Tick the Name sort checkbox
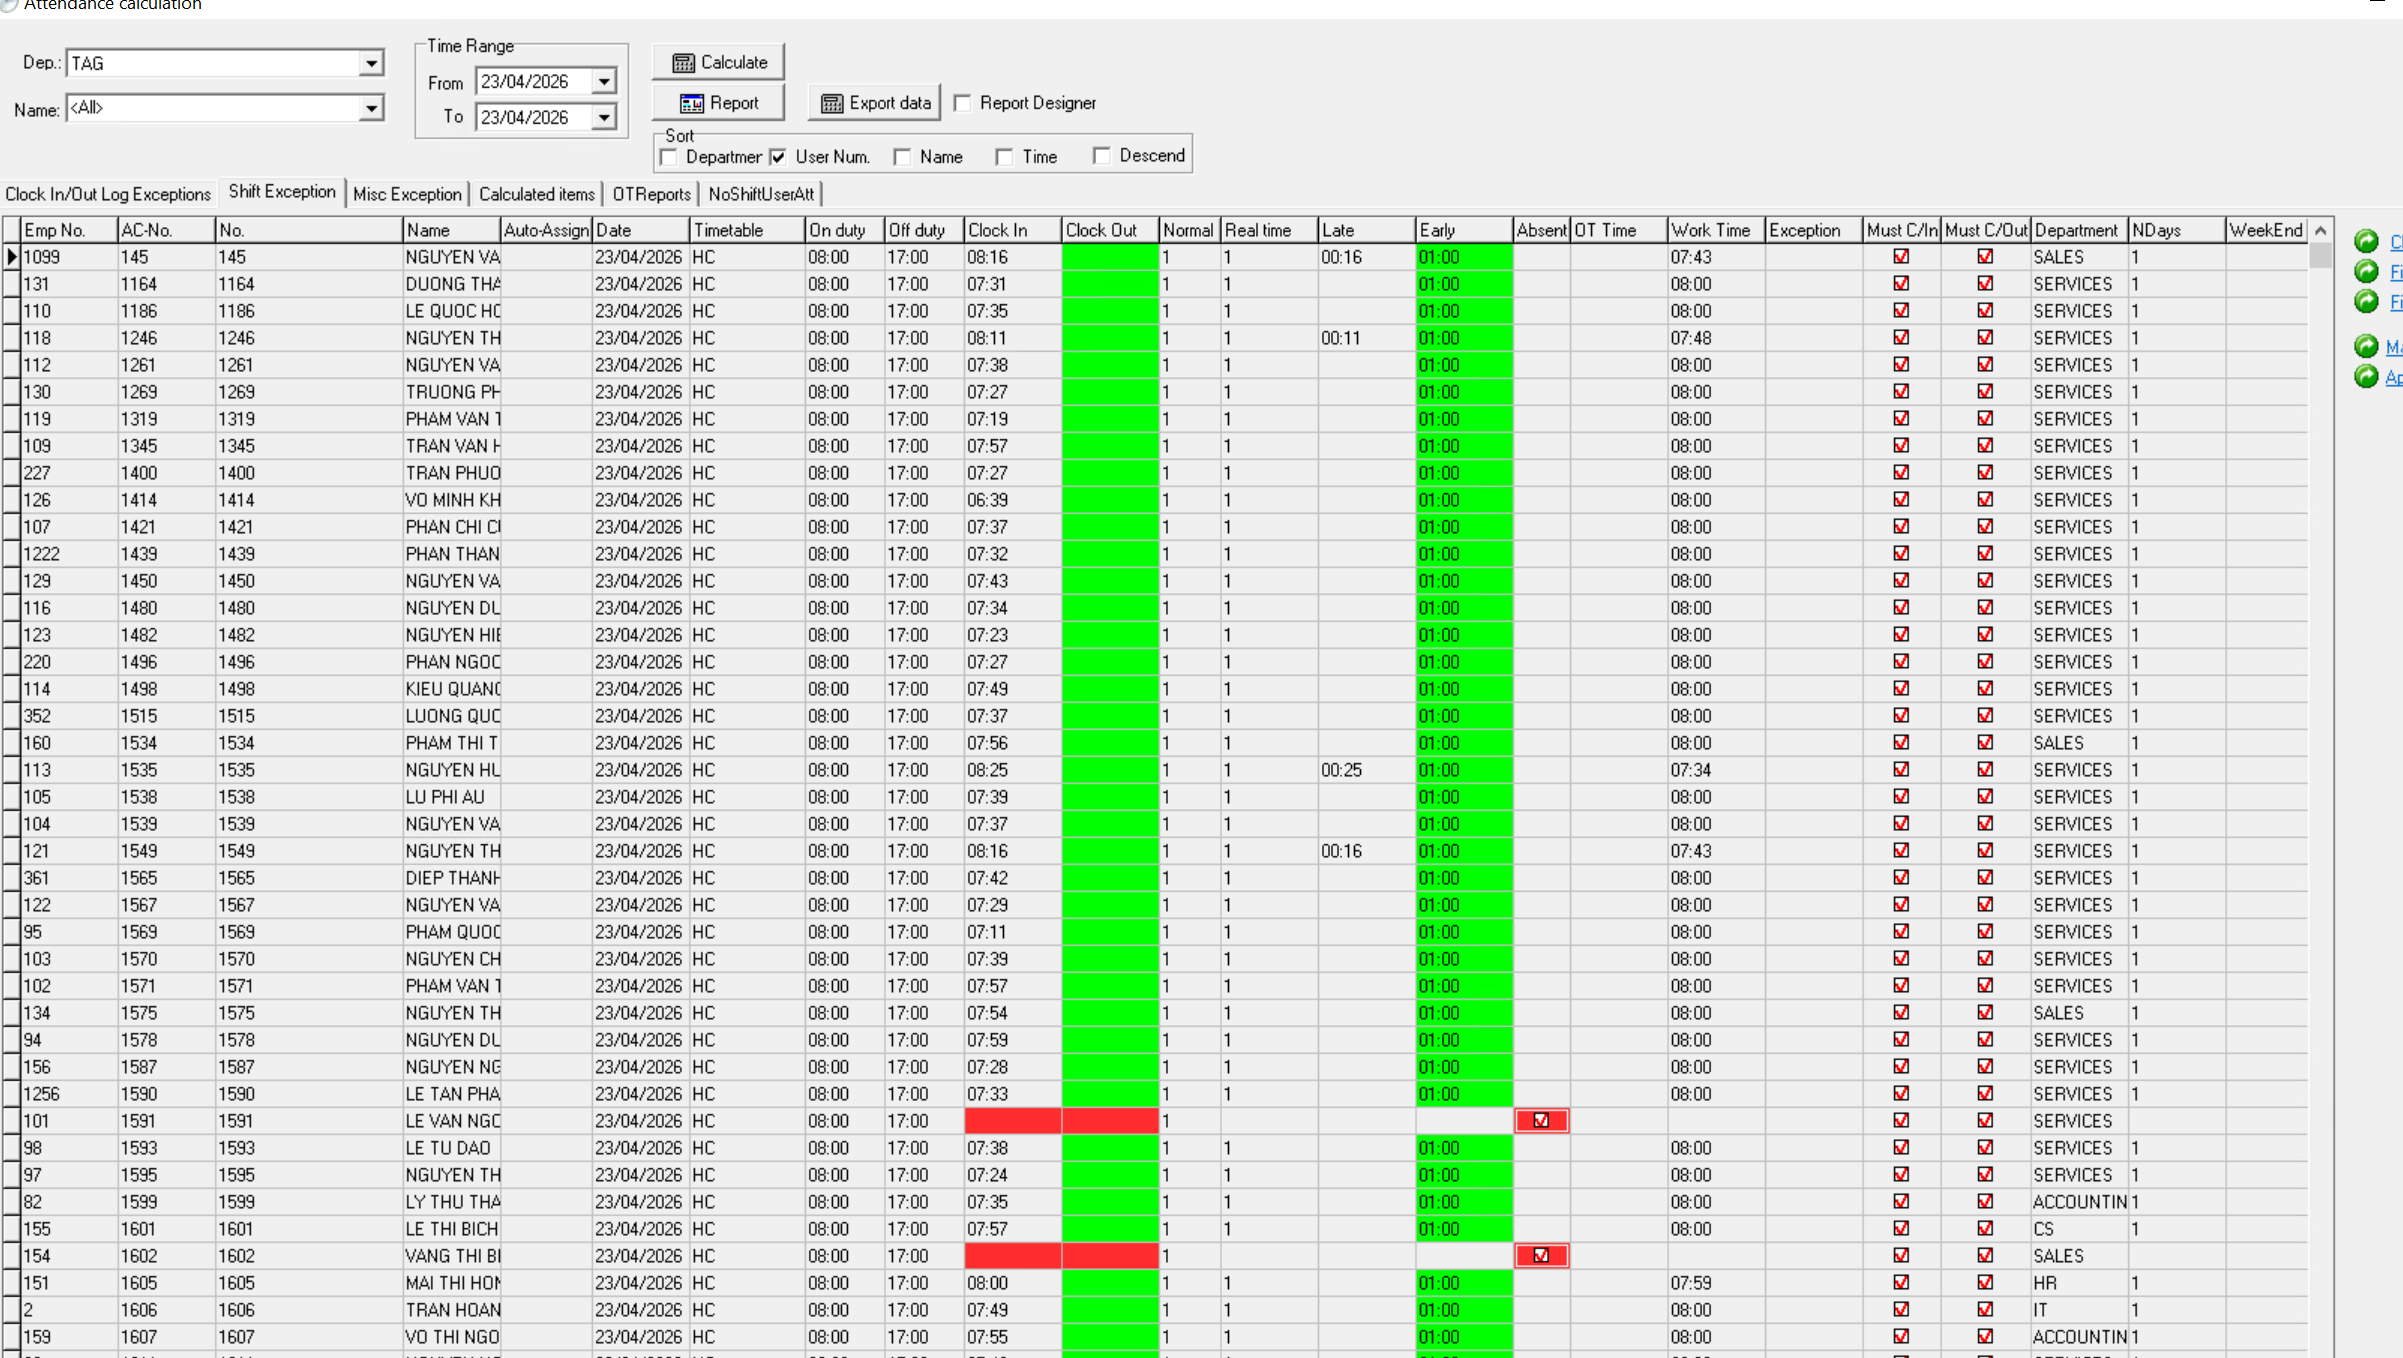2403x1358 pixels. click(x=903, y=157)
